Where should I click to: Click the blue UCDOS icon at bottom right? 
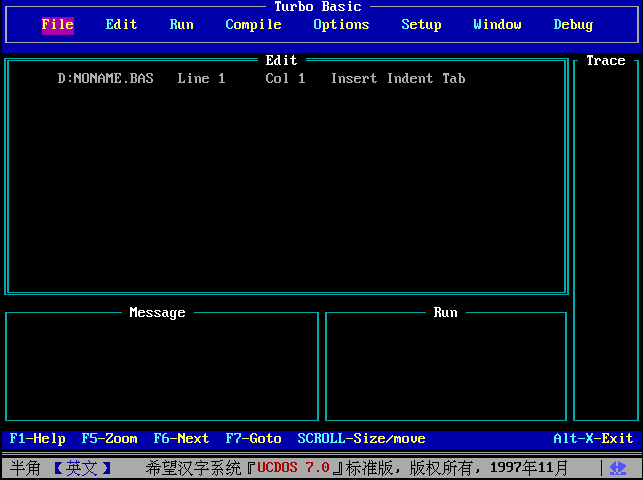click(x=618, y=468)
